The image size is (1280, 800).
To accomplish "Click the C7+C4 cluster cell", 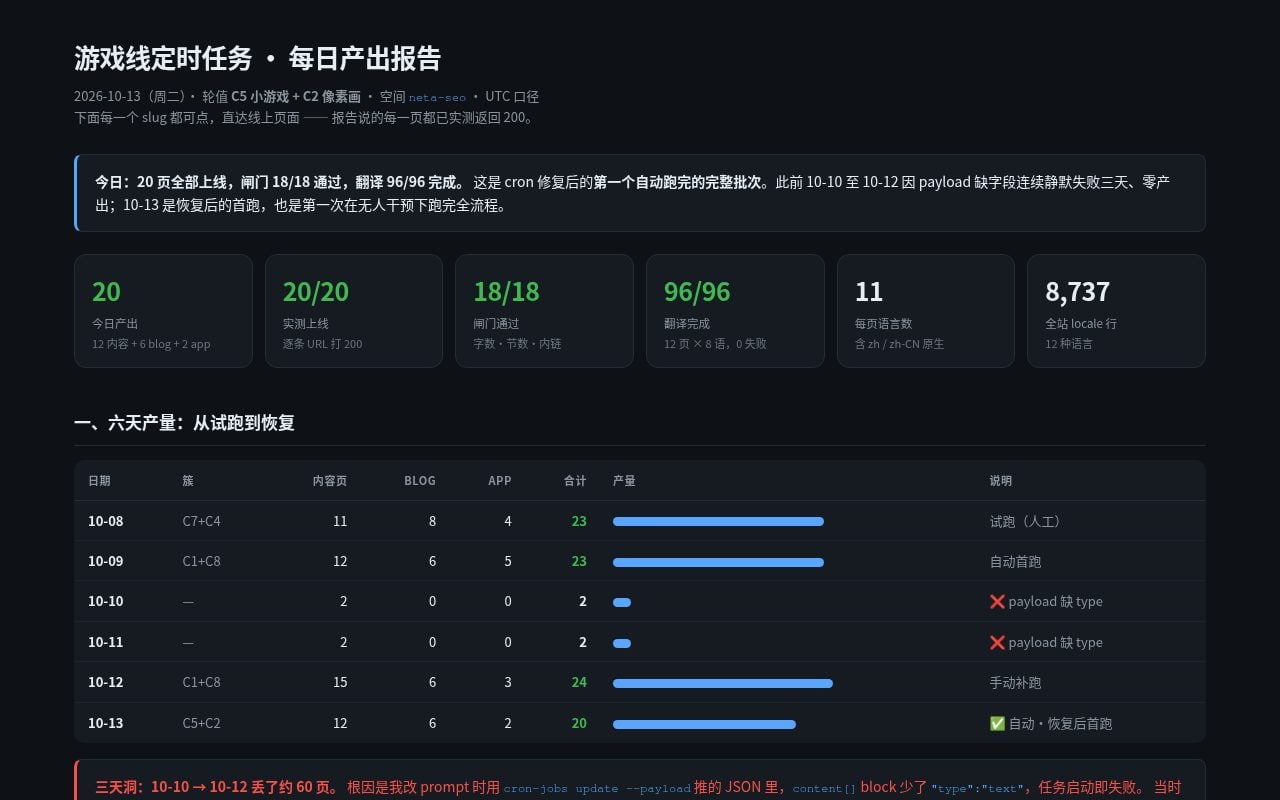I will [202, 521].
